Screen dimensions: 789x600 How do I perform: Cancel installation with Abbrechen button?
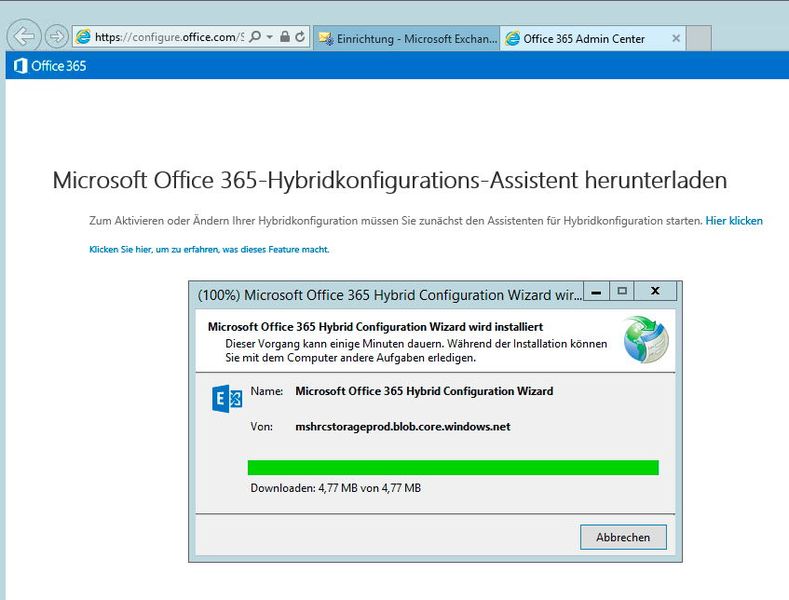point(623,537)
